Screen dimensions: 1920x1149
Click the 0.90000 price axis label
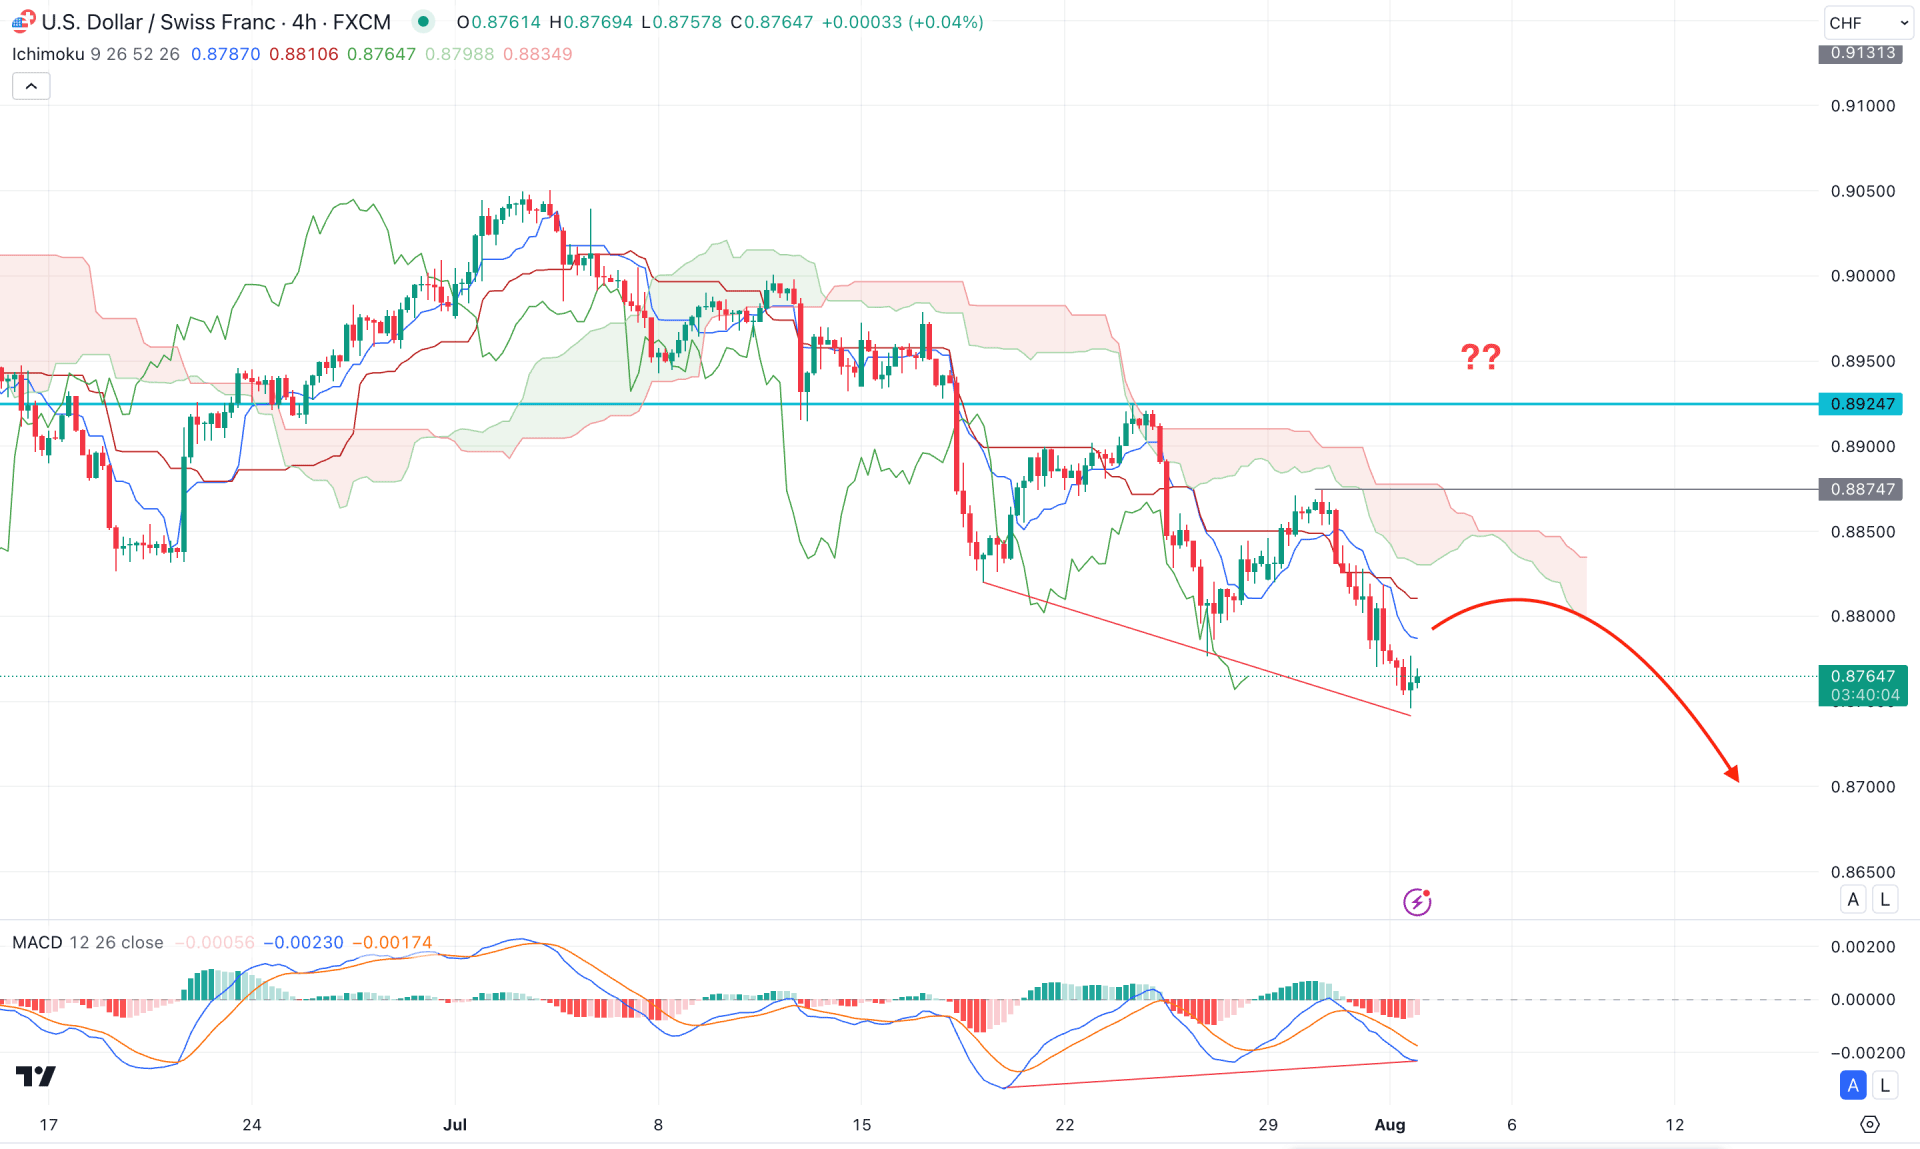point(1862,276)
